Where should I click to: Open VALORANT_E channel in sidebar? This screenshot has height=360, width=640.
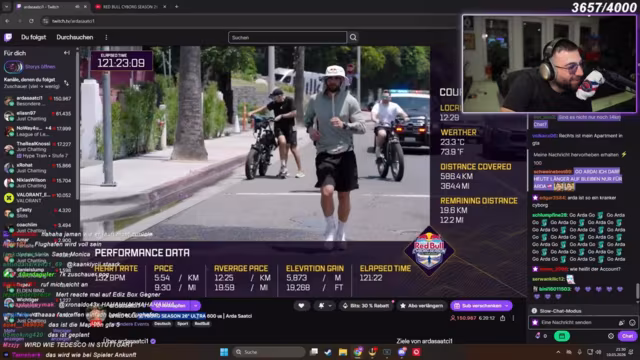coord(38,198)
